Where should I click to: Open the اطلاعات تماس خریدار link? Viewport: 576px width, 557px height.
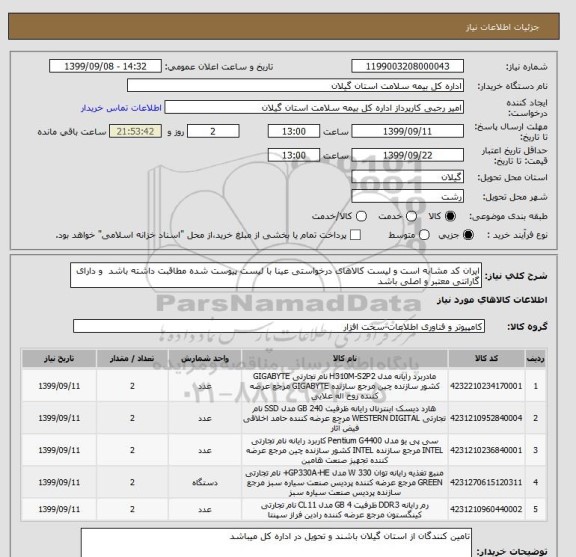pyautogui.click(x=121, y=108)
